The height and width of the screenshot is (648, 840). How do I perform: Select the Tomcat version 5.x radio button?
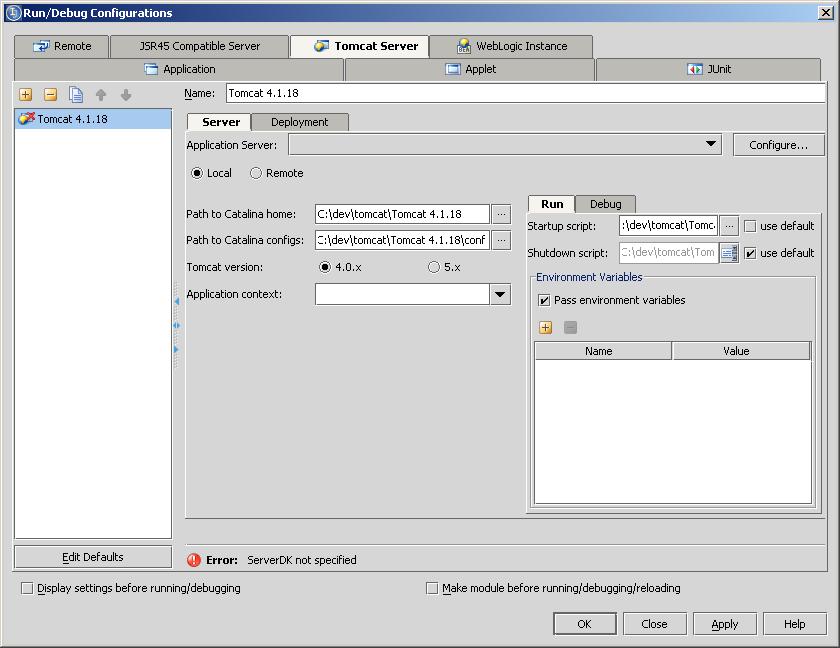click(433, 267)
